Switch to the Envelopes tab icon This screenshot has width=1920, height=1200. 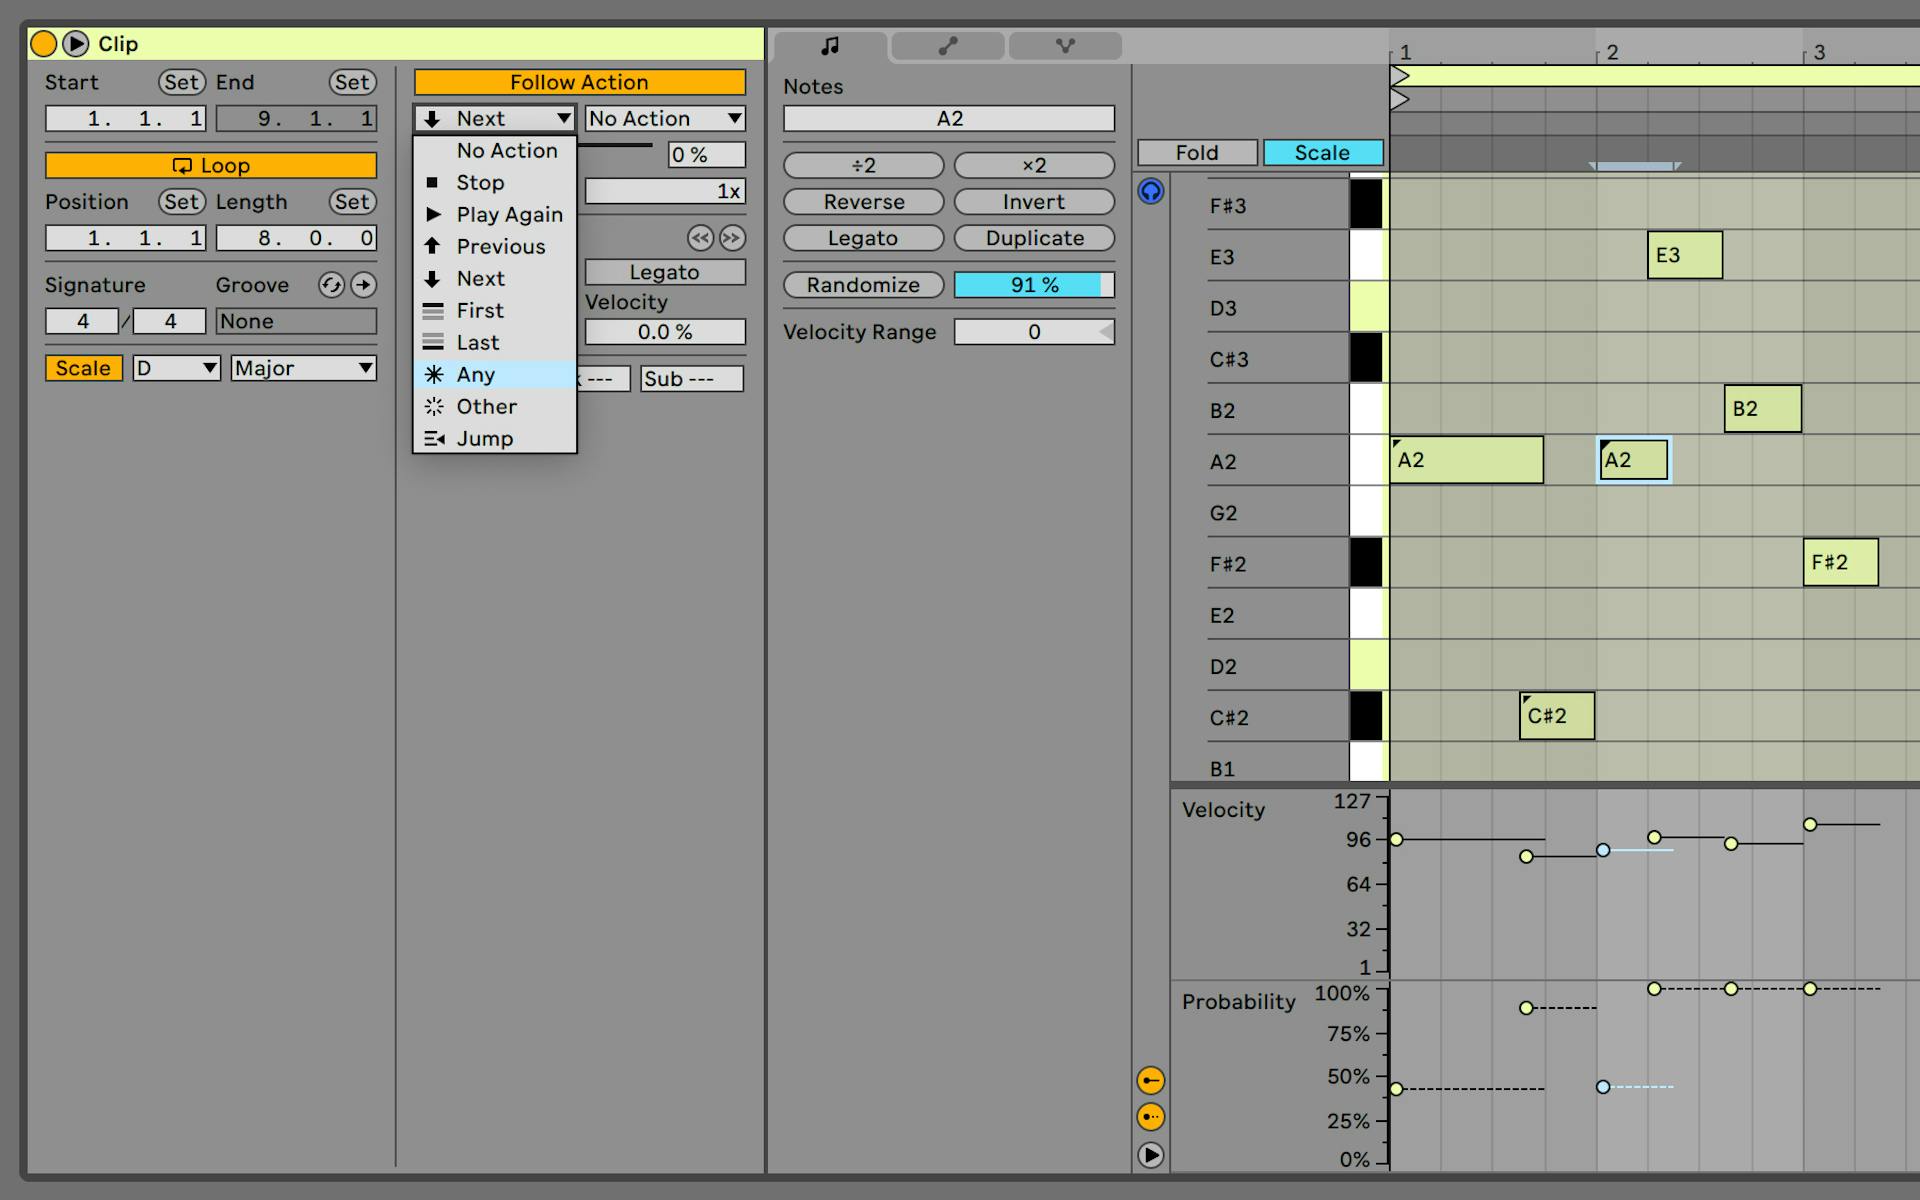click(946, 46)
